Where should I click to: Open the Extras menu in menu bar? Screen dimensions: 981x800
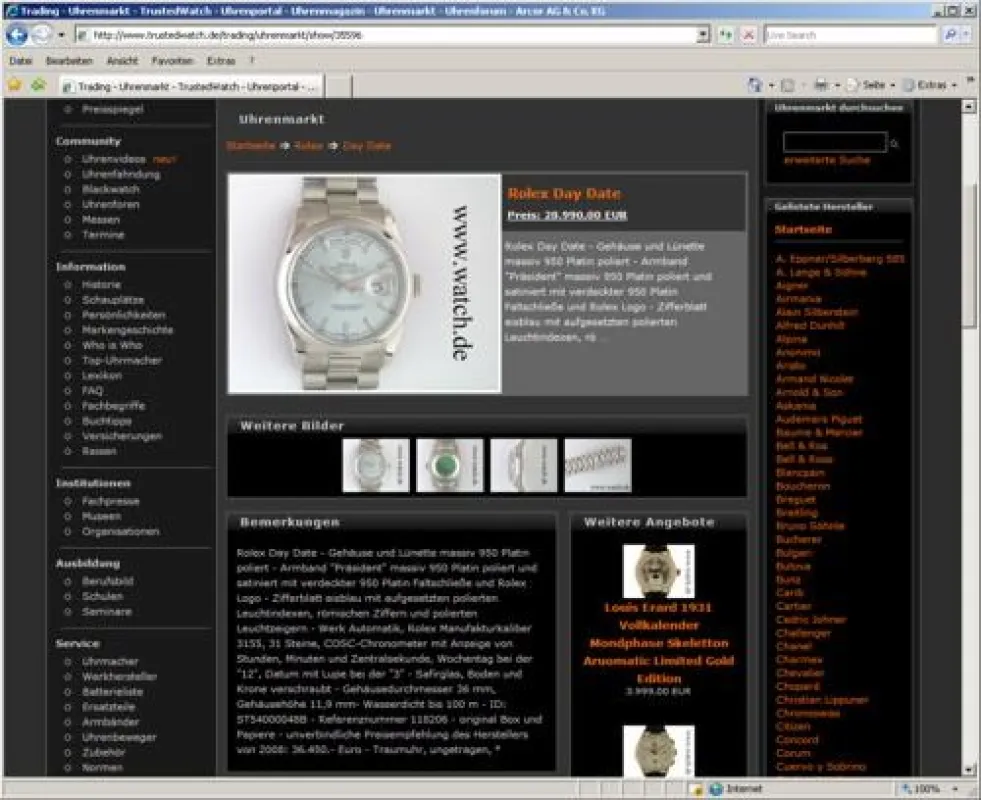[x=221, y=61]
